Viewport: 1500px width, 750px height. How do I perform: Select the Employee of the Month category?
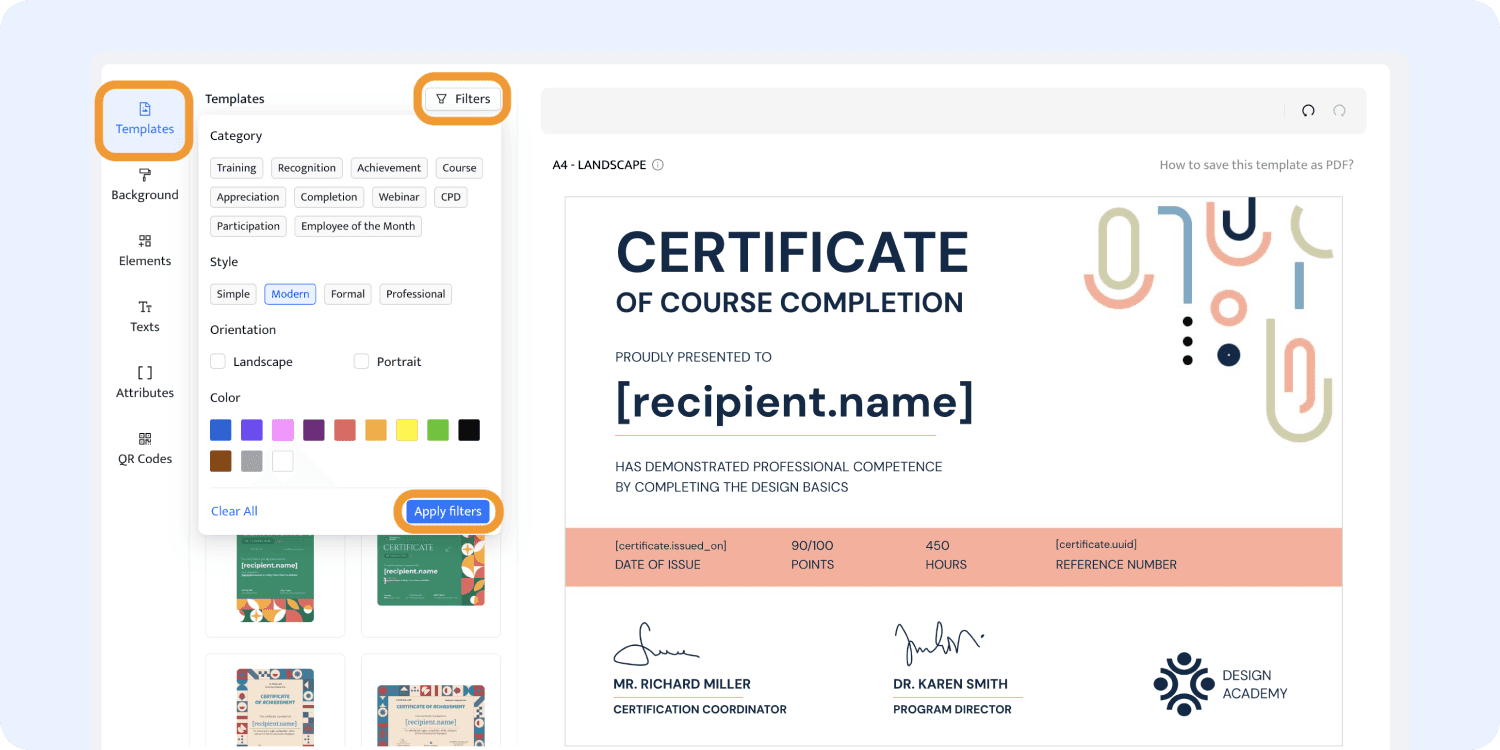[358, 226]
